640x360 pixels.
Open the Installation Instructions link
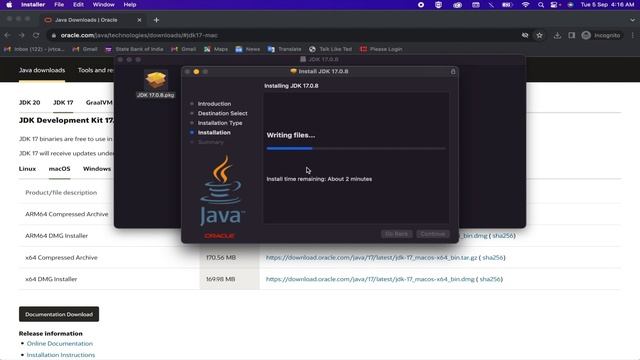pos(61,355)
